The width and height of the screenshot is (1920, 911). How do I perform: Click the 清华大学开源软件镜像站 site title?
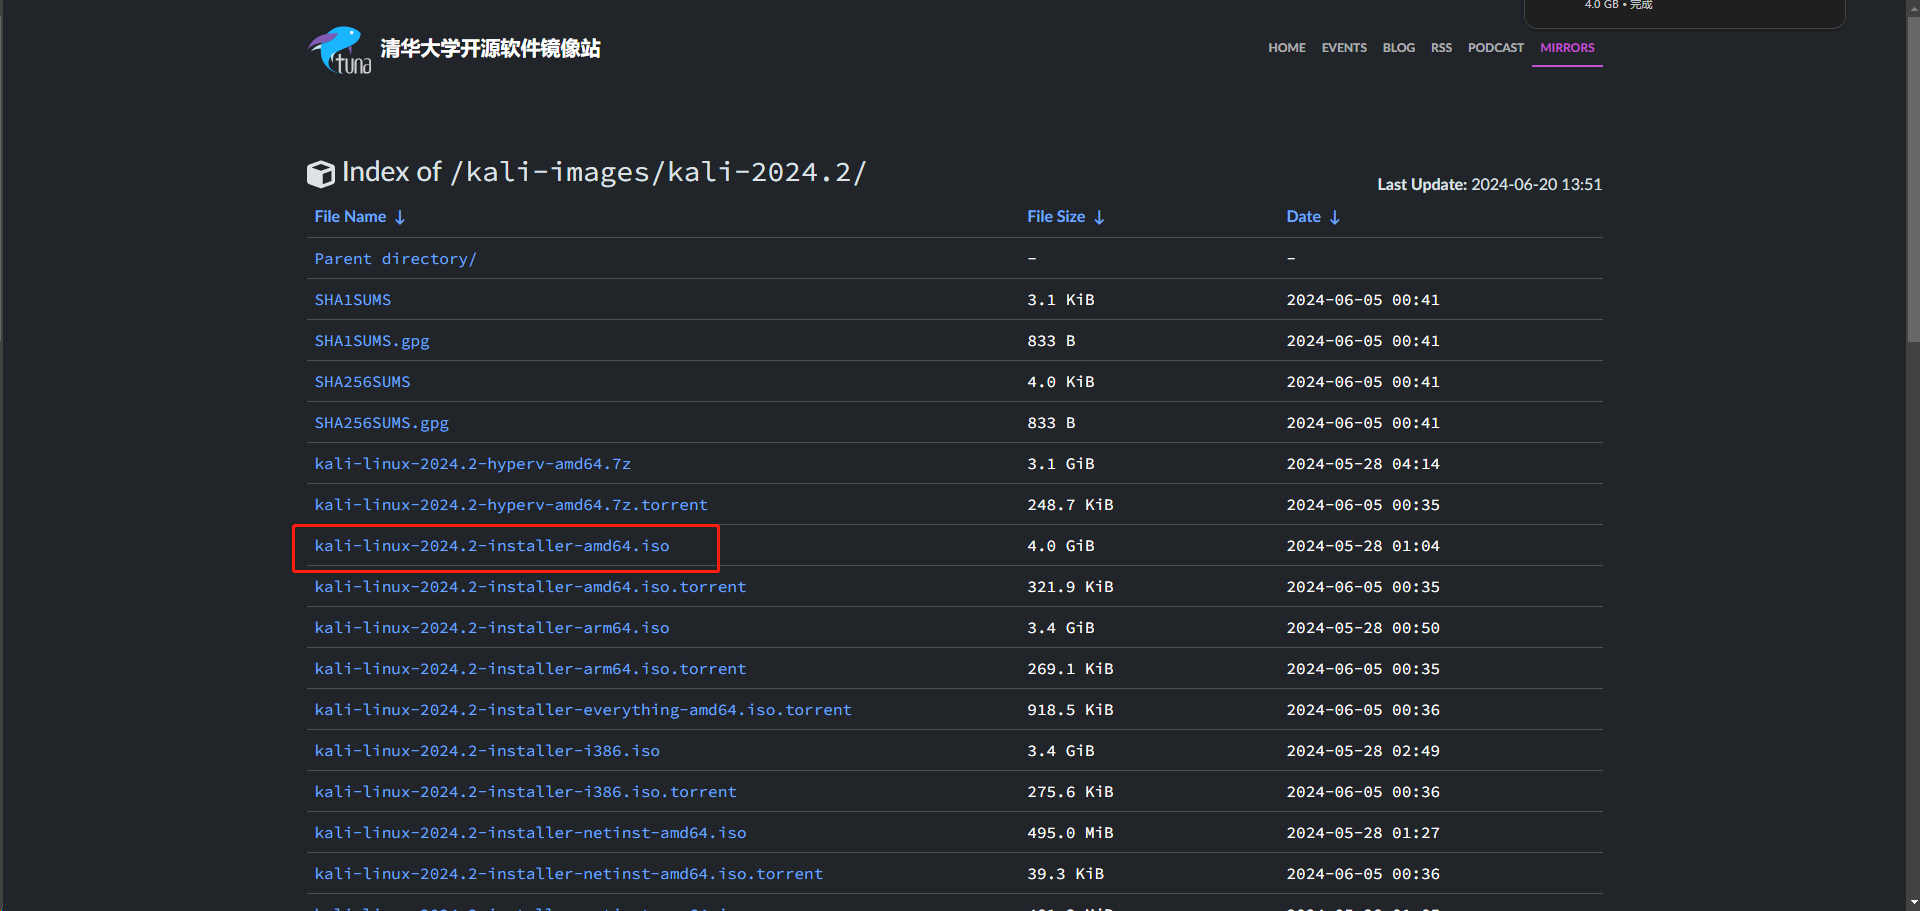click(490, 49)
